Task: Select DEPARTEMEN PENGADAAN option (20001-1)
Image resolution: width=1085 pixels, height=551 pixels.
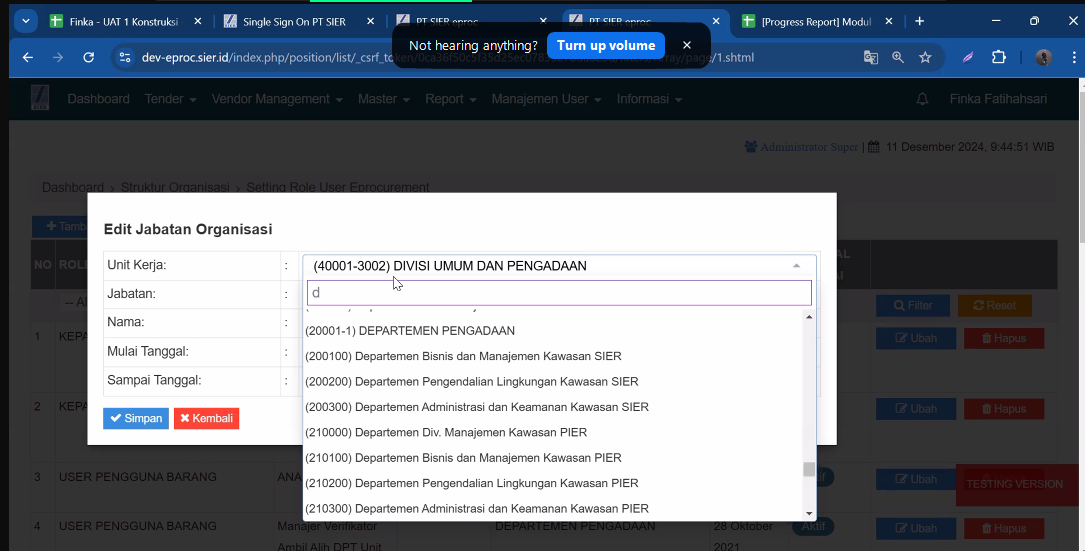Action: coord(410,331)
